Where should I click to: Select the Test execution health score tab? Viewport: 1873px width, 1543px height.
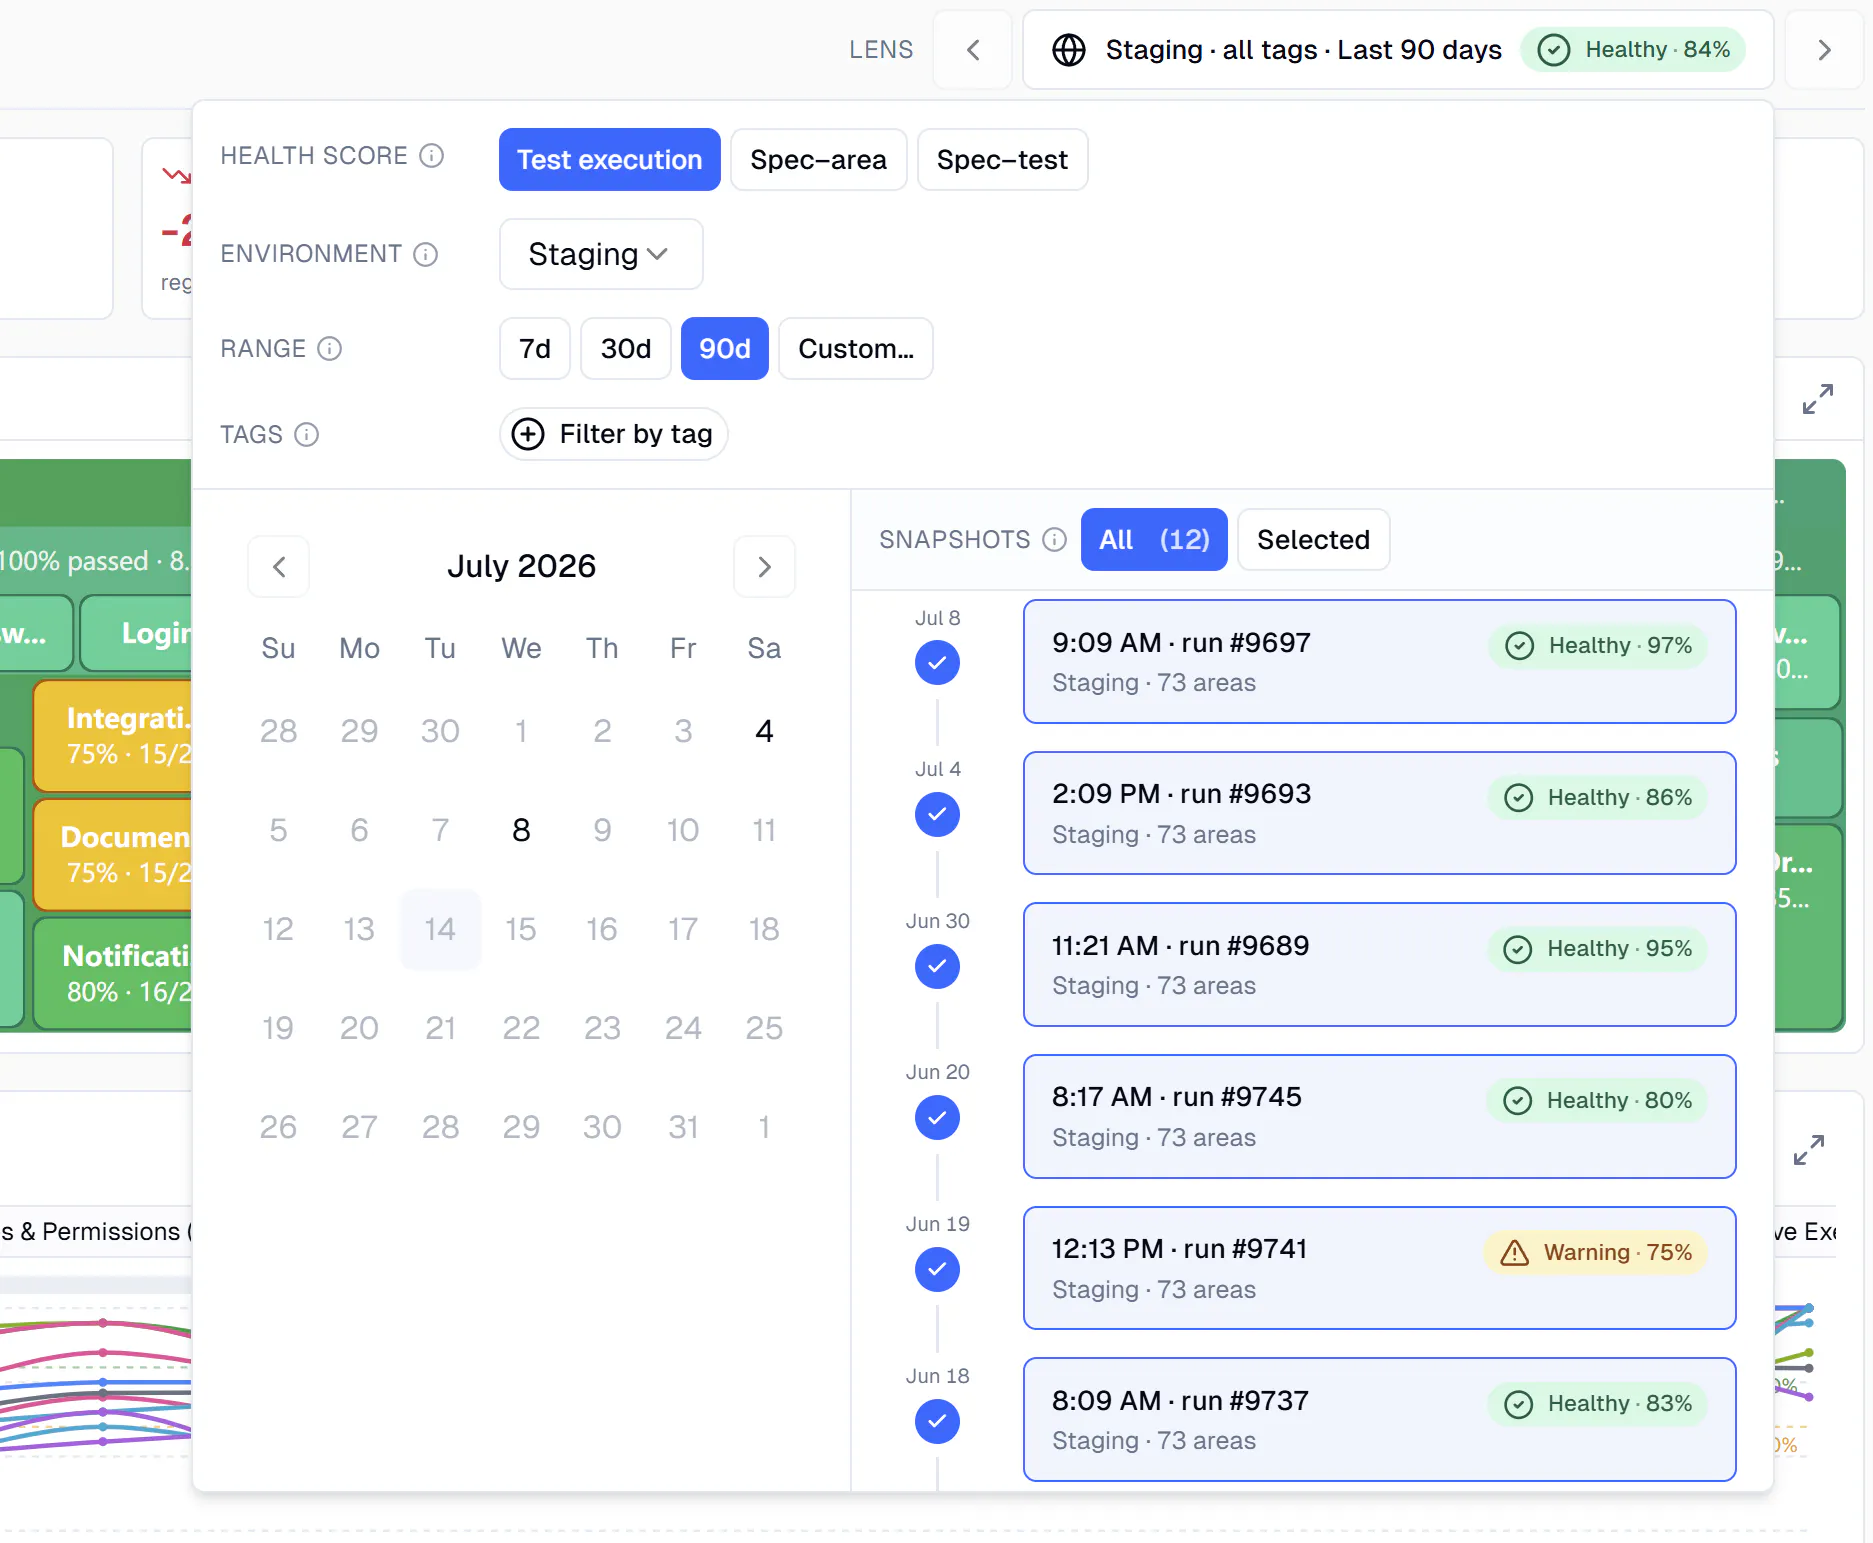tap(610, 160)
